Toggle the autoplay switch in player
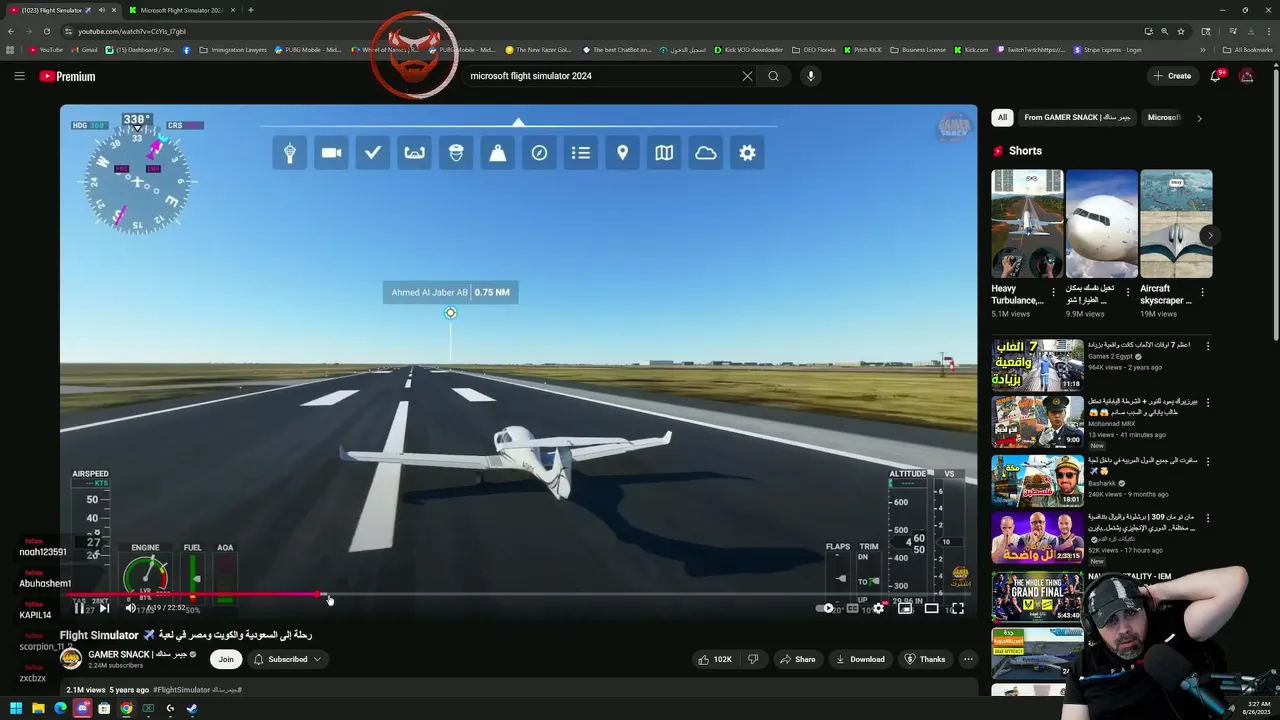The height and width of the screenshot is (720, 1280). [x=825, y=608]
